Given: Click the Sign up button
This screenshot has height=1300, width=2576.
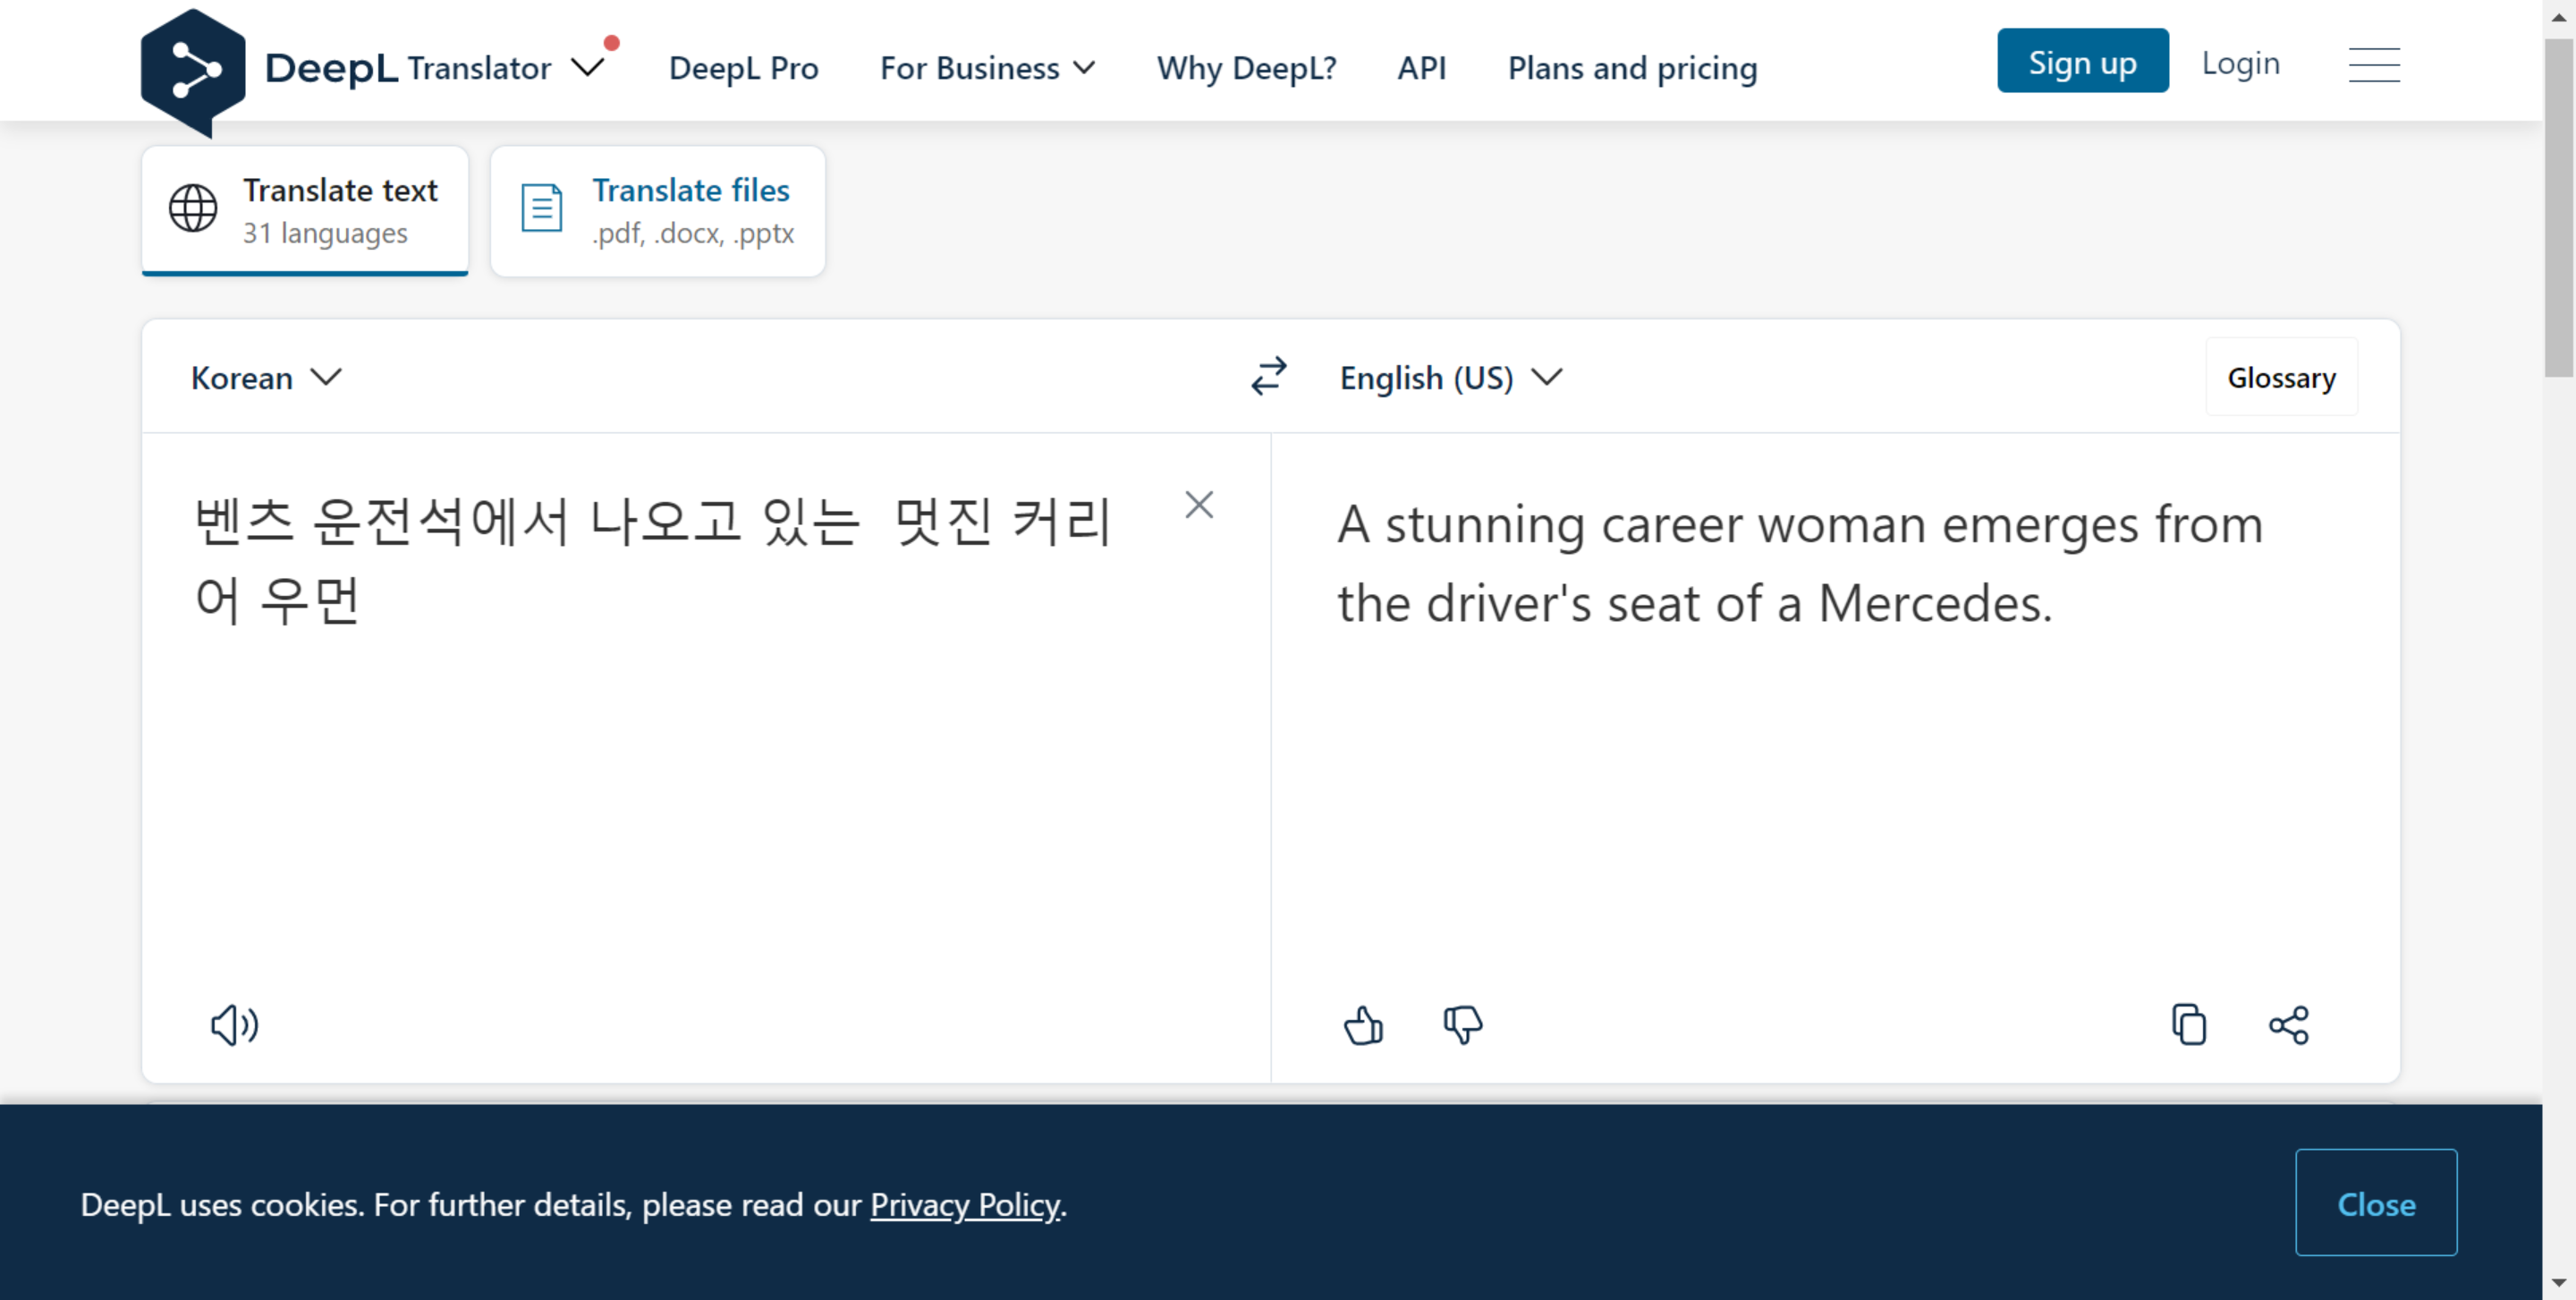Looking at the screenshot, I should click(2083, 62).
